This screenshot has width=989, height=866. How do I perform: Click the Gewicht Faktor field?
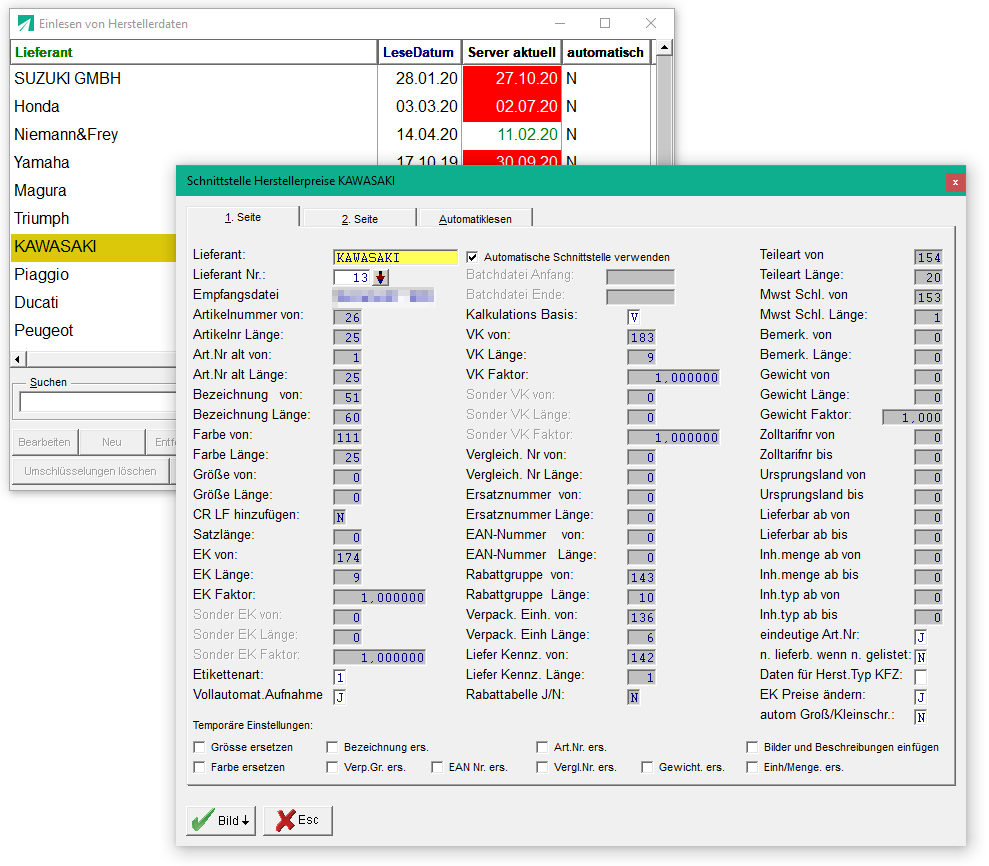click(913, 418)
